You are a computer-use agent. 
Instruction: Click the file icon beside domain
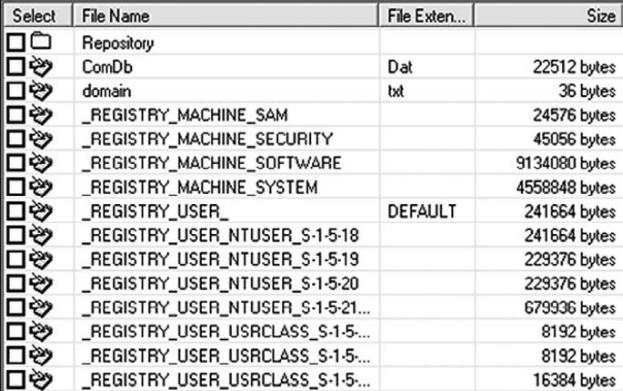point(41,91)
